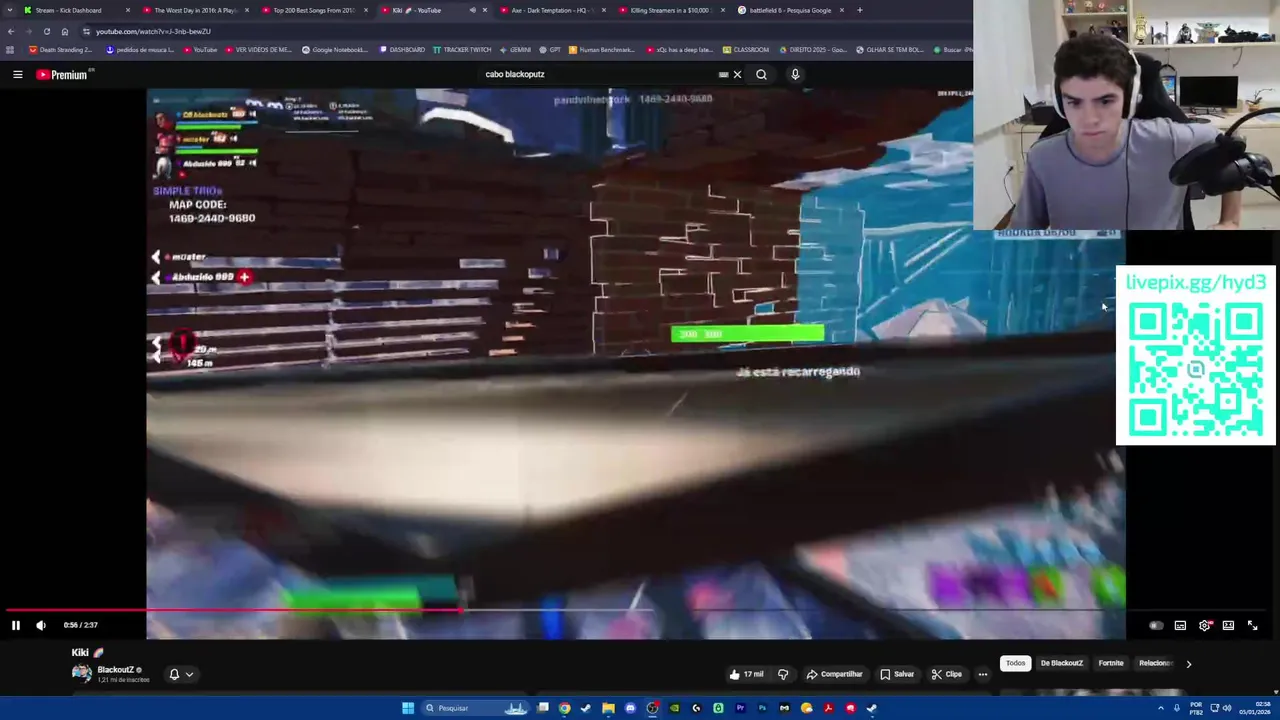Select the 'Fortnite' filter chip
The width and height of the screenshot is (1280, 720).
coord(1111,663)
